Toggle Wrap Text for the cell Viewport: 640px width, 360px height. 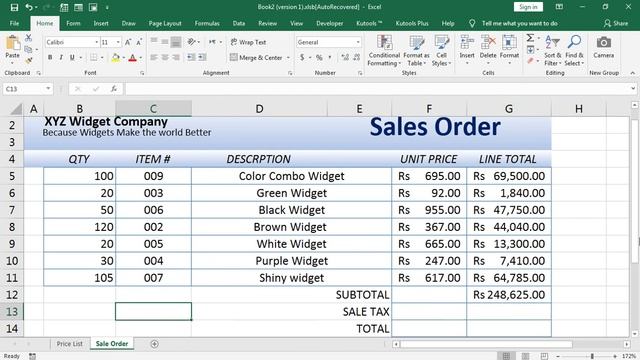tap(248, 42)
